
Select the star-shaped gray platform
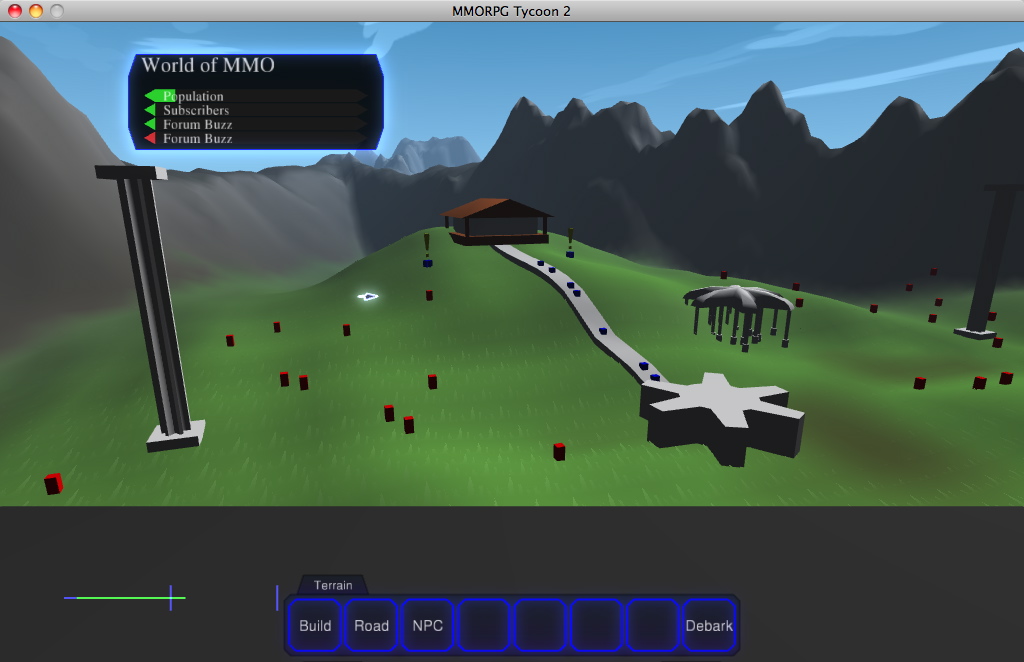[722, 417]
